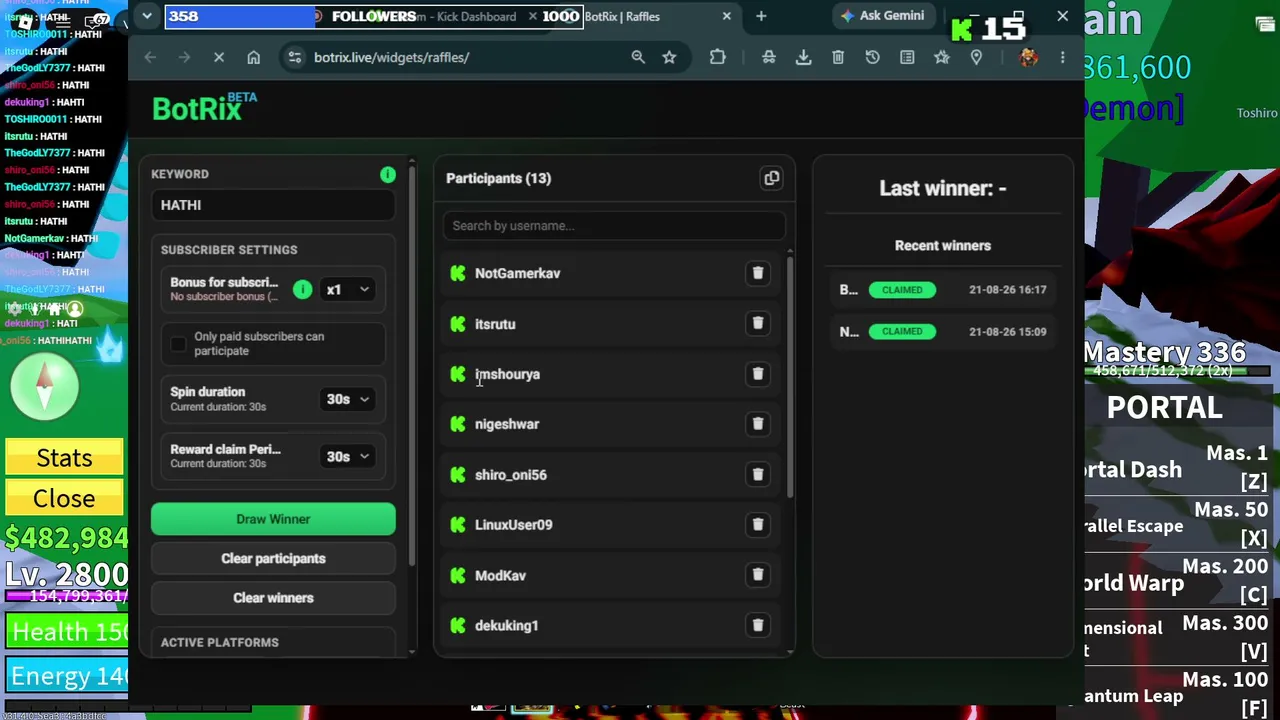Viewport: 1280px width, 720px height.
Task: Click the yellow Close button in game
Action: click(x=64, y=498)
